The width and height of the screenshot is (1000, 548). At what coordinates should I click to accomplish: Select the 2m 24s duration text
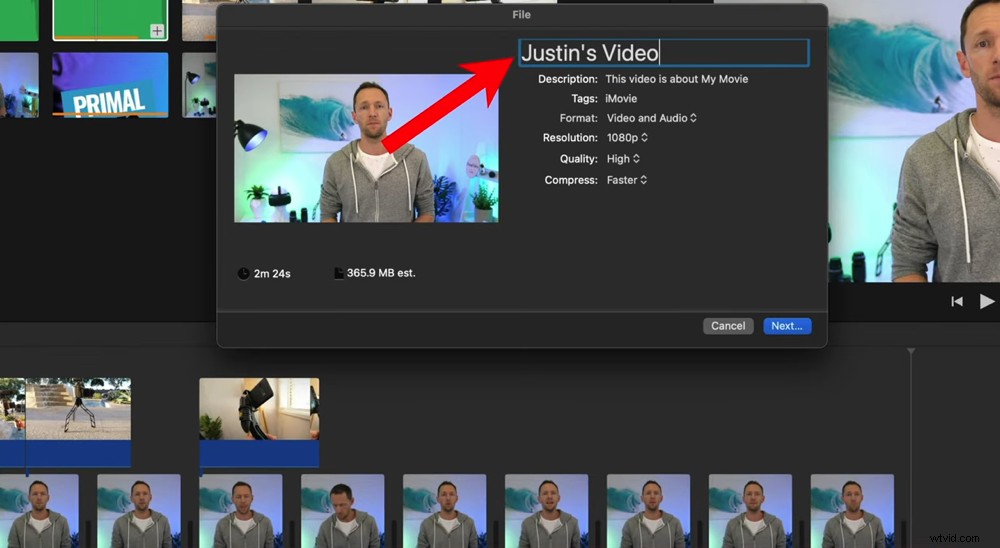[272, 274]
